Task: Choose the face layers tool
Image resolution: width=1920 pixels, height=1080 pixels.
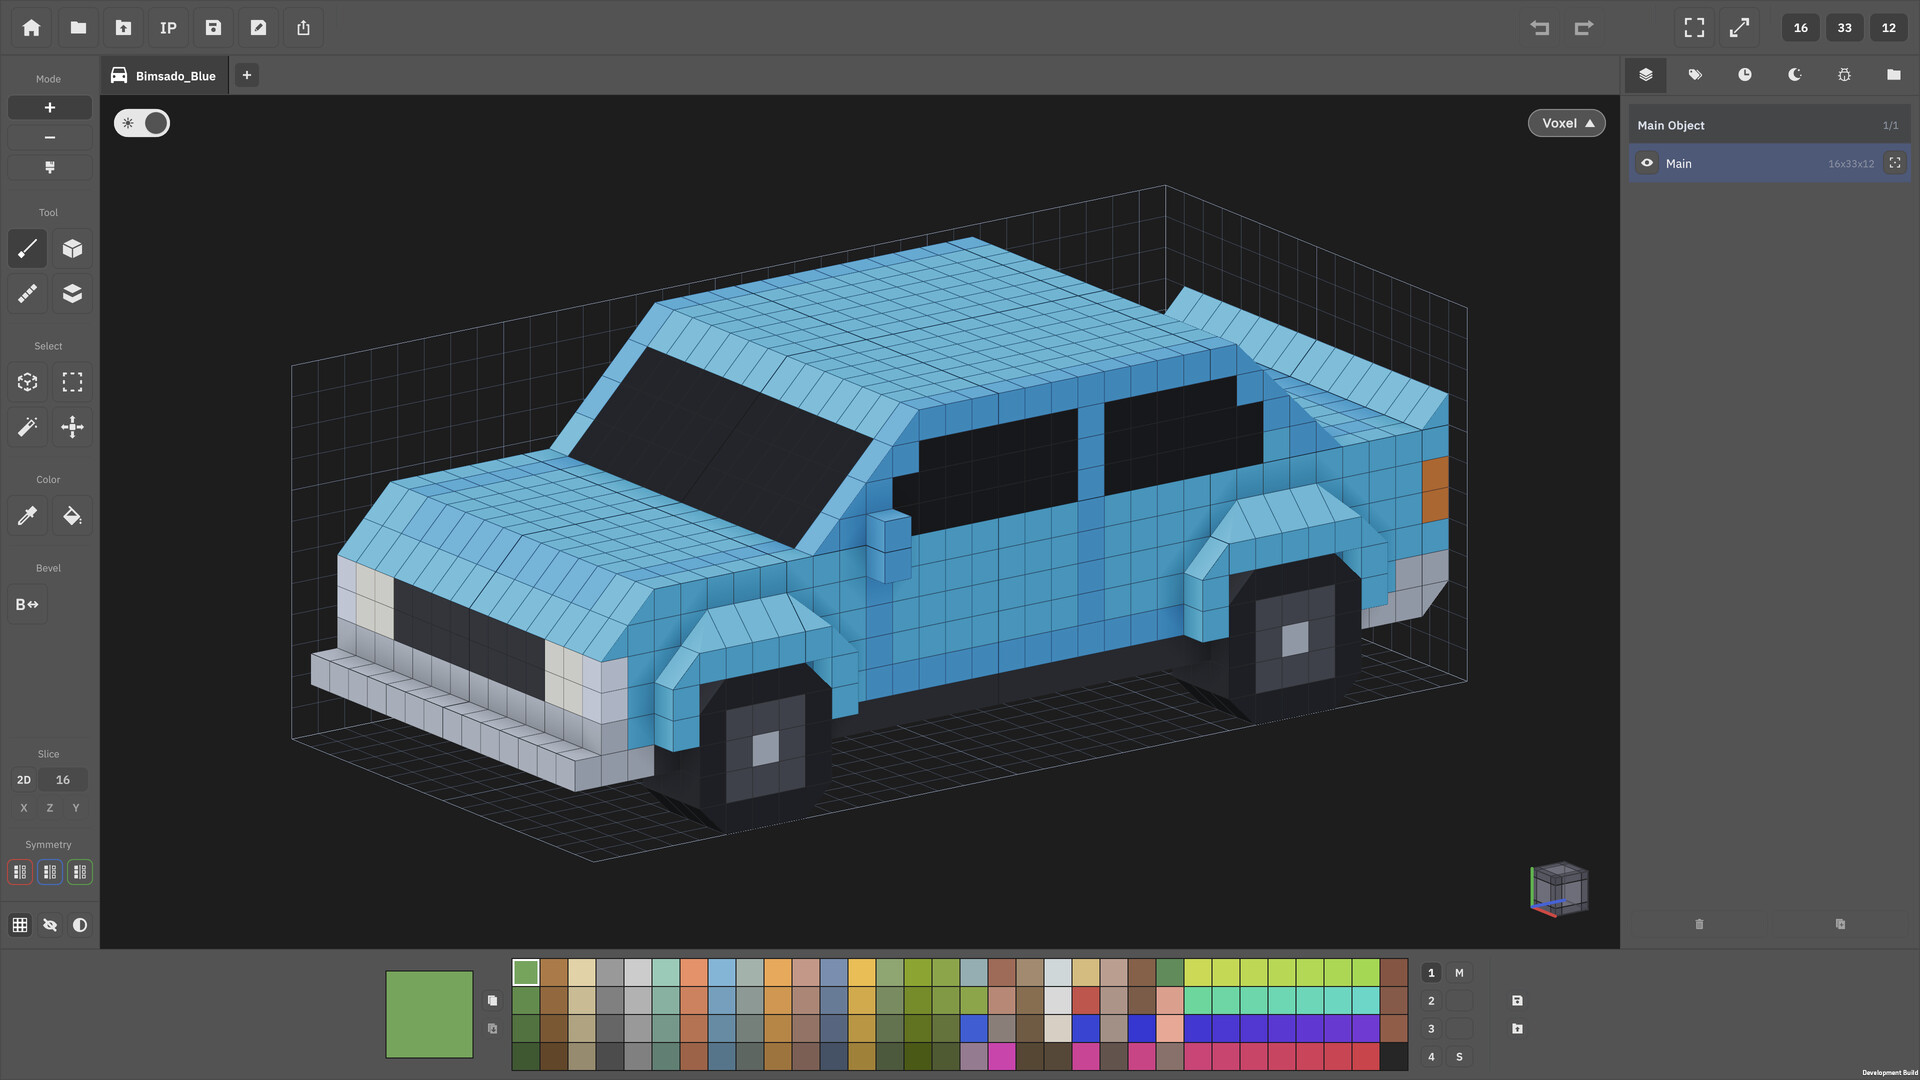Action: (72, 293)
